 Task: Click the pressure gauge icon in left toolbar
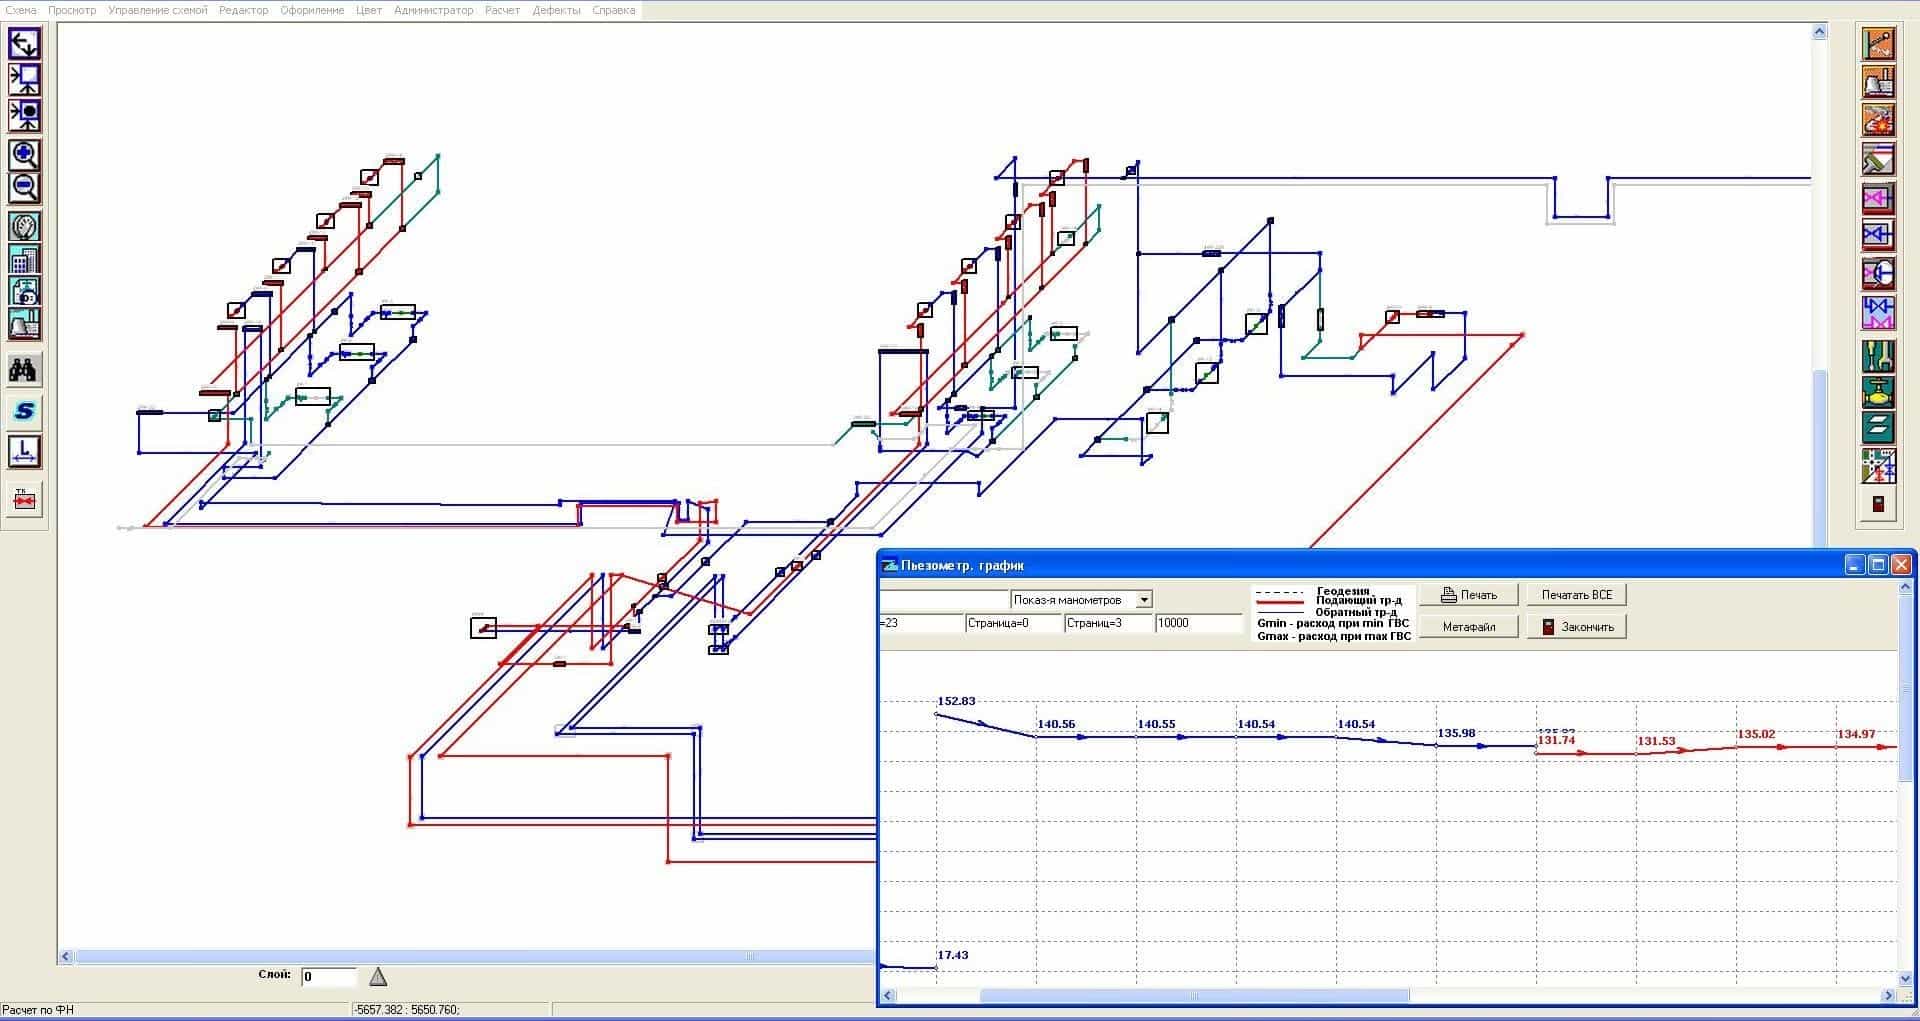24,228
